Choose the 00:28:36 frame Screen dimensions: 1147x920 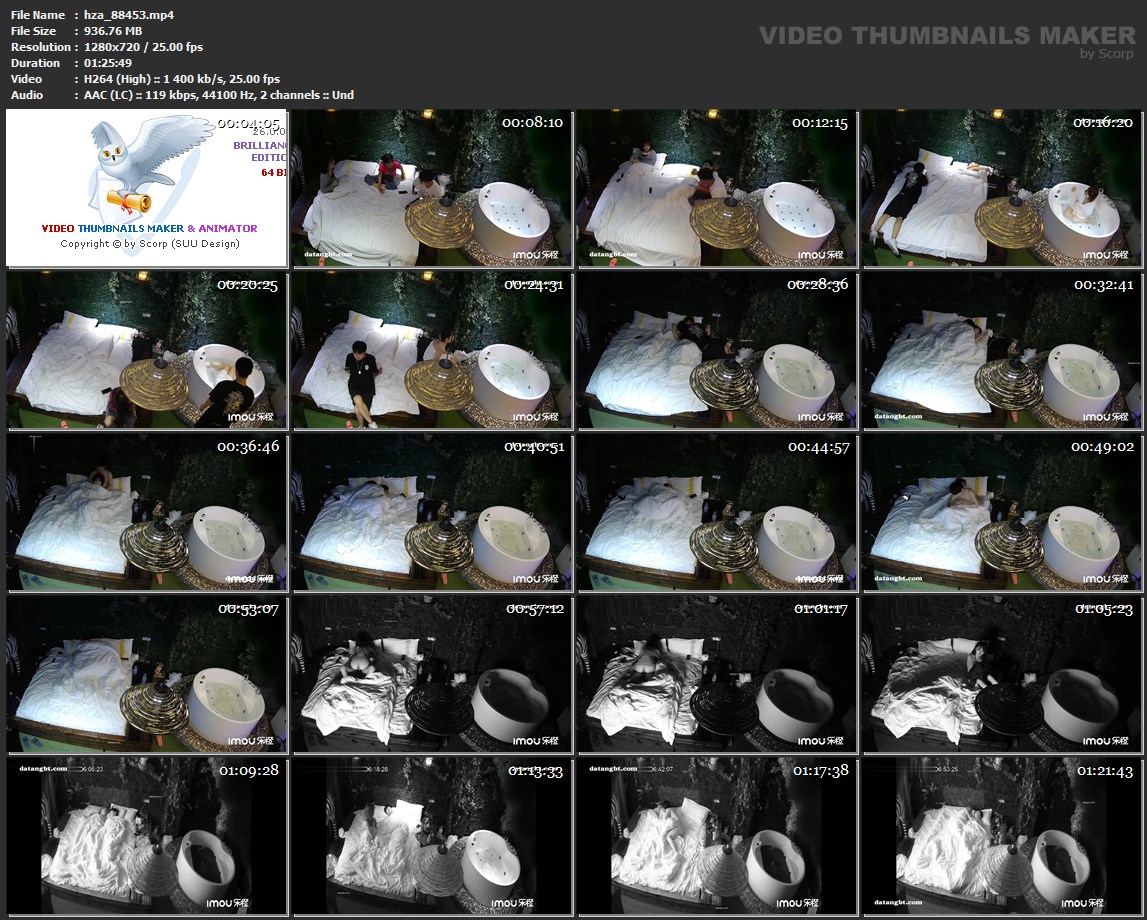[x=717, y=350]
